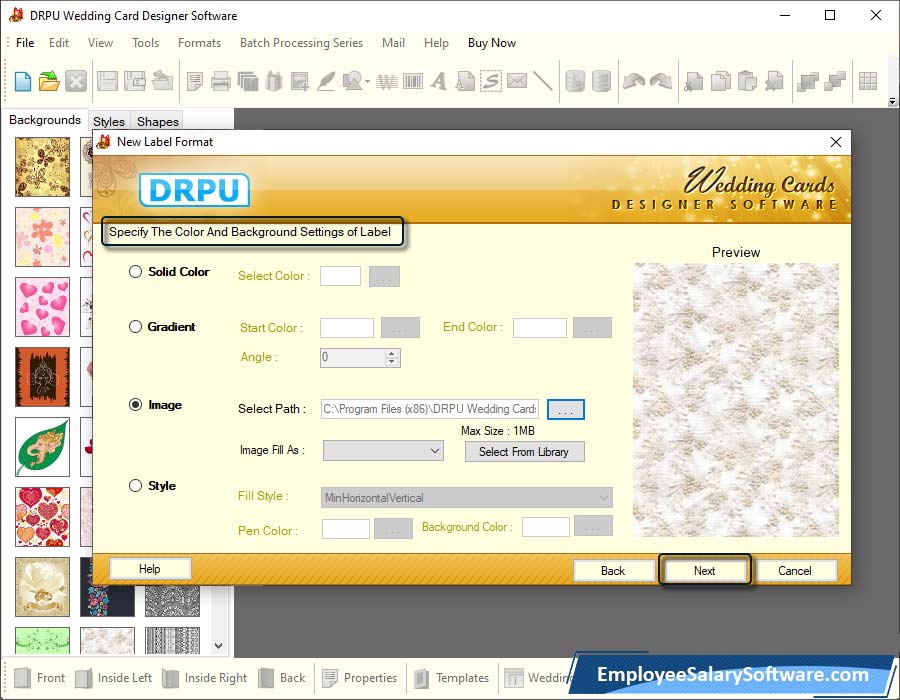
Task: Click the New document toolbar icon
Action: (x=23, y=81)
